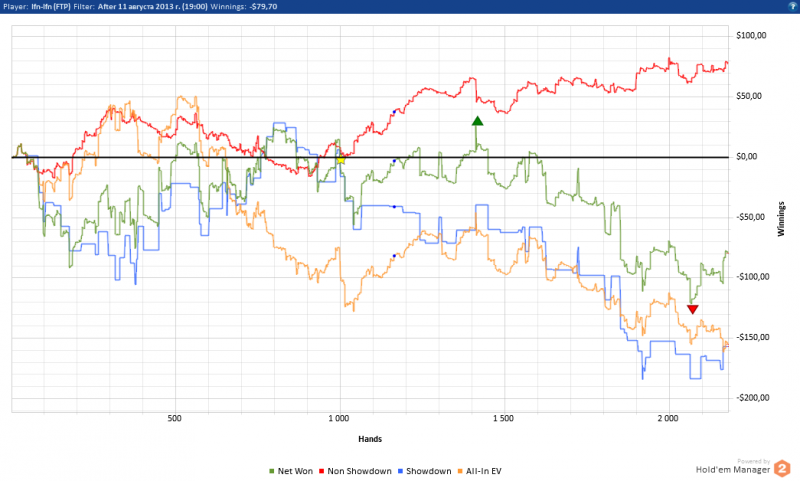Image resolution: width=800 pixels, height=481 pixels.
Task: Toggle the All-In EV legend entry
Action: (487, 469)
